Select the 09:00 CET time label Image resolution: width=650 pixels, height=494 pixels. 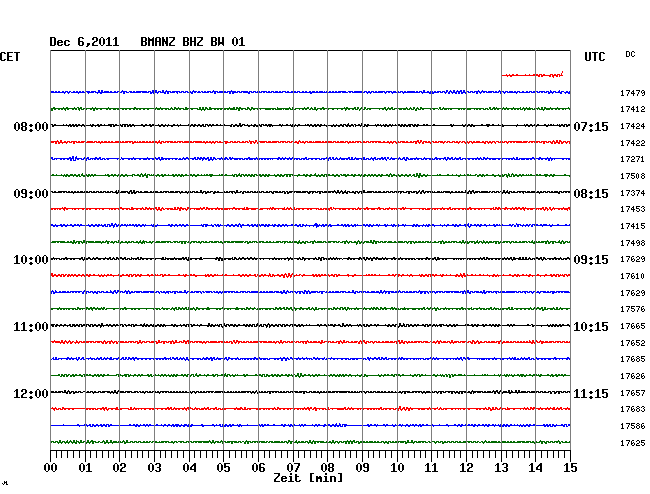coord(31,194)
